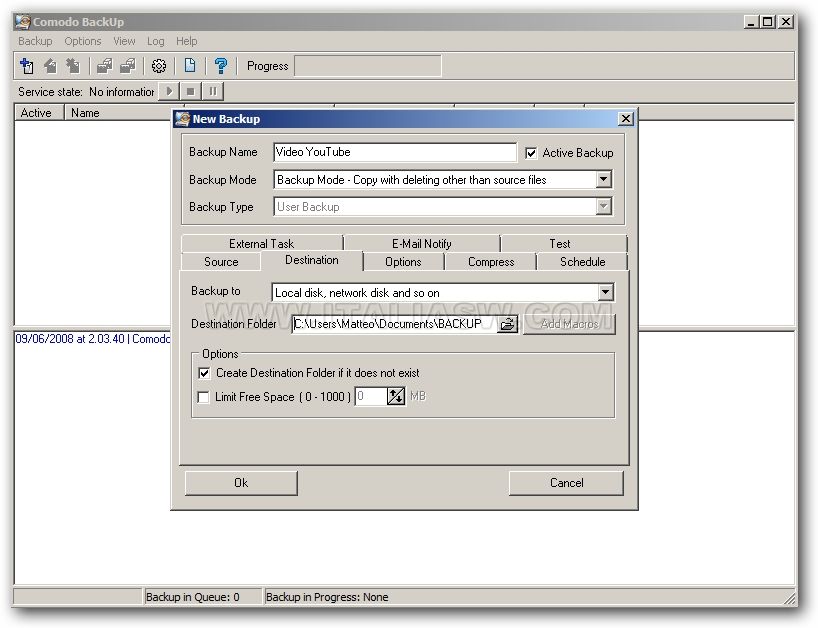Pause the service with the pause button
818x628 pixels.
coord(213,91)
